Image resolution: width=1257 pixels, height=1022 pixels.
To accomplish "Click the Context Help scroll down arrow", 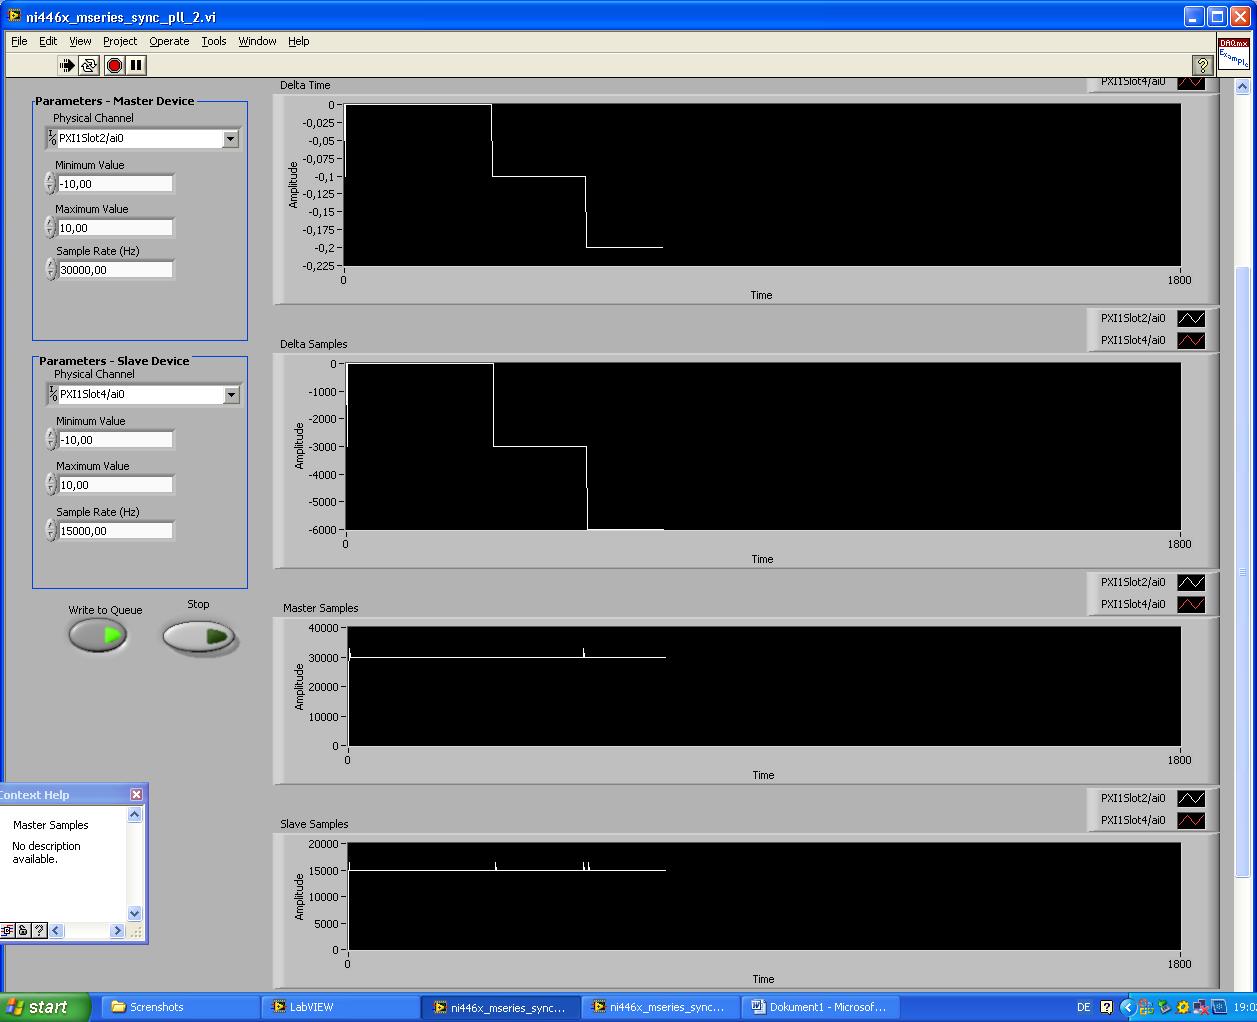I will (x=135, y=913).
